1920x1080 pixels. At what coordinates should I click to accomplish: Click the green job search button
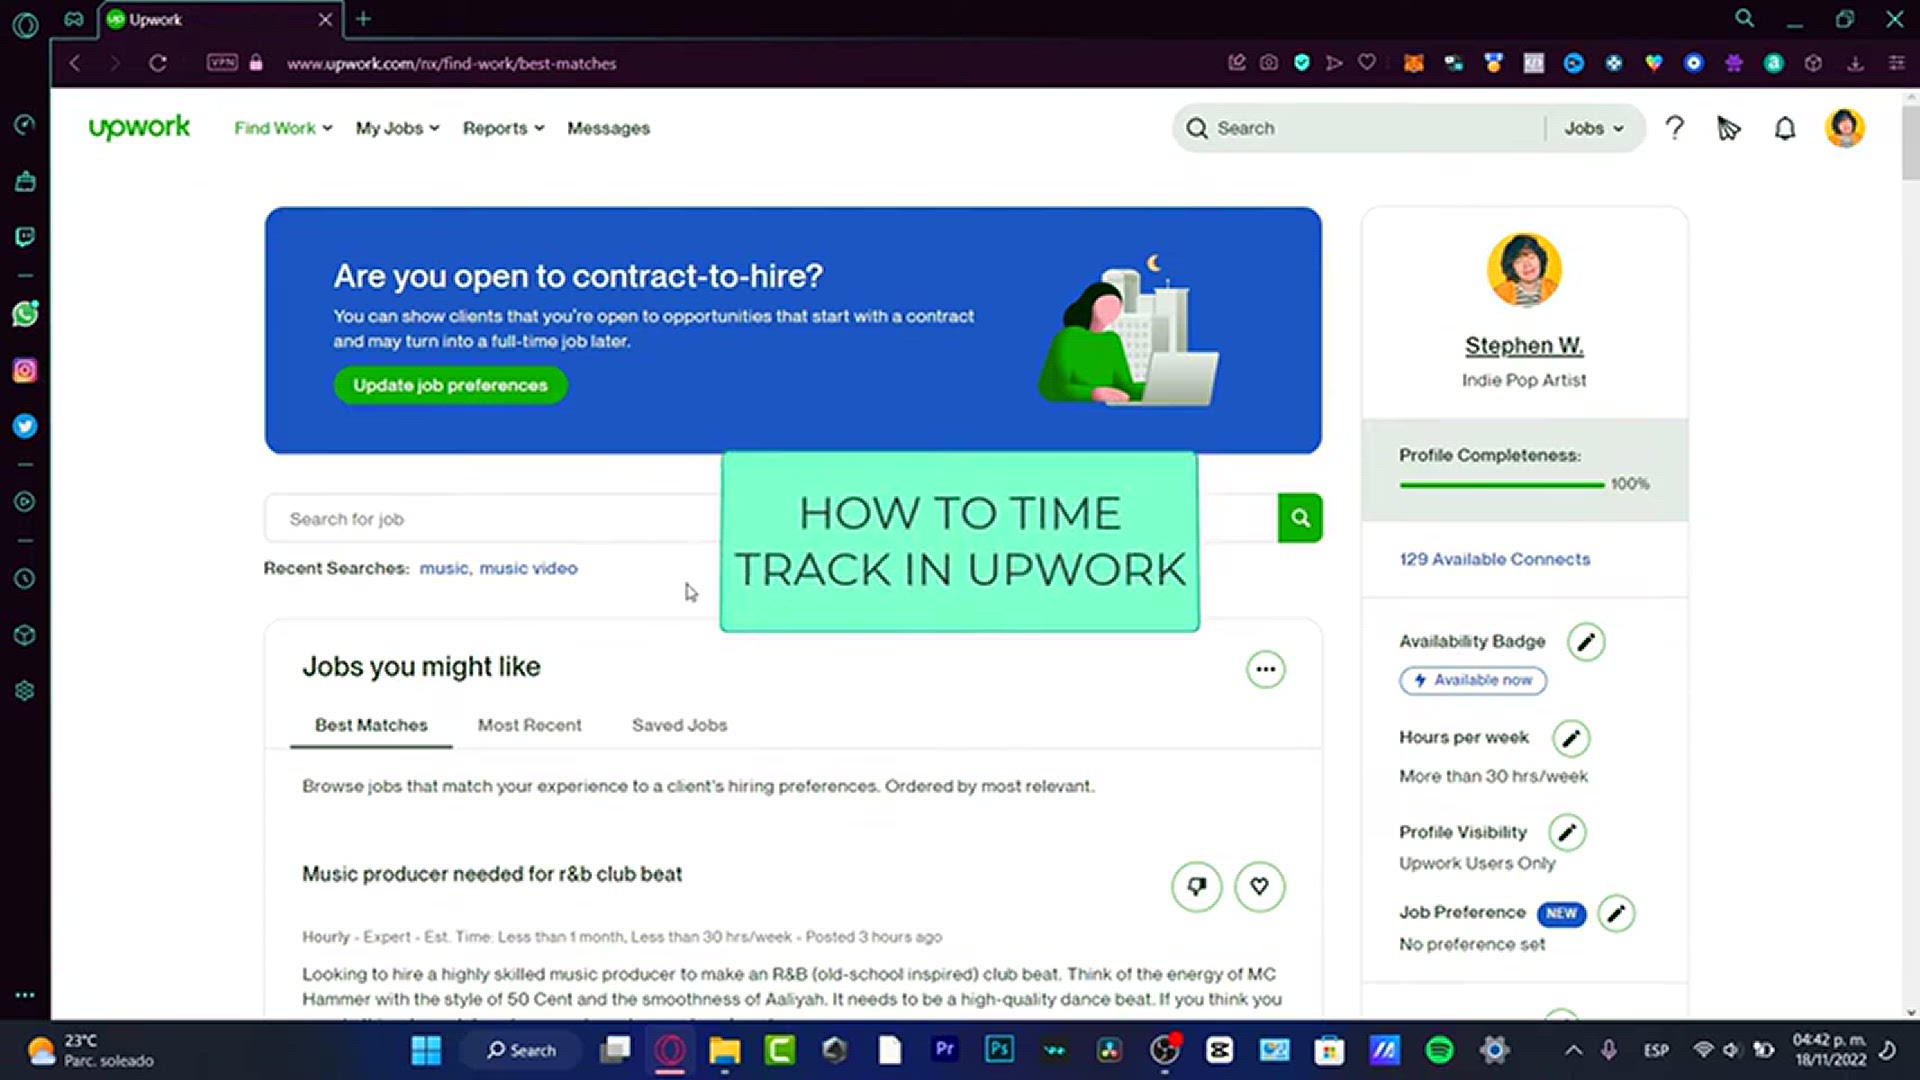pos(1300,518)
